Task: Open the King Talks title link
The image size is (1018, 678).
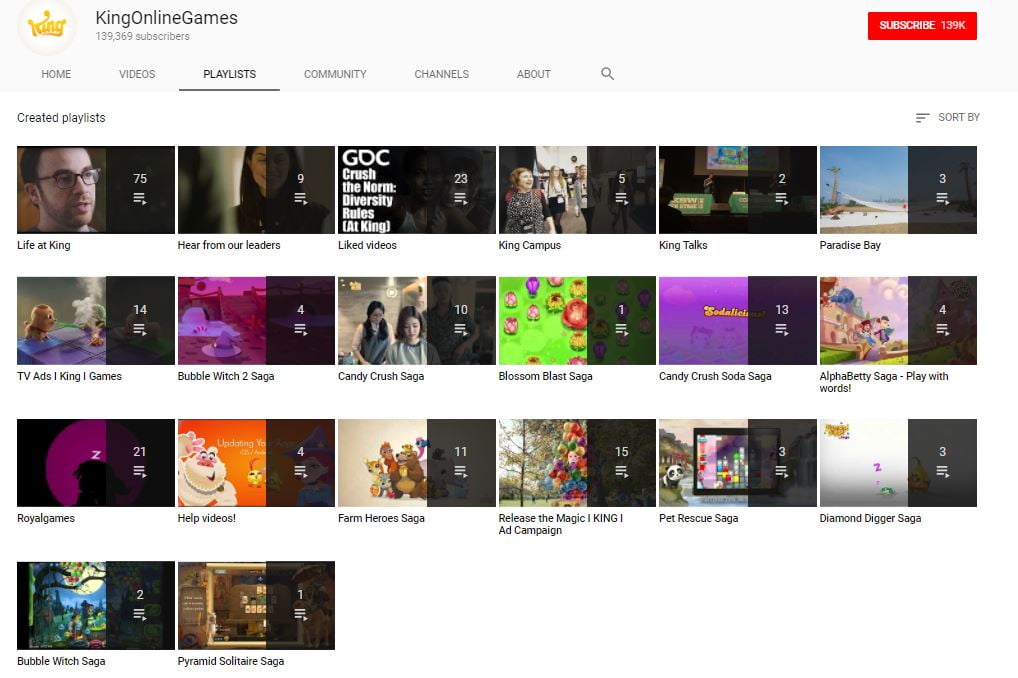Action: (x=683, y=245)
